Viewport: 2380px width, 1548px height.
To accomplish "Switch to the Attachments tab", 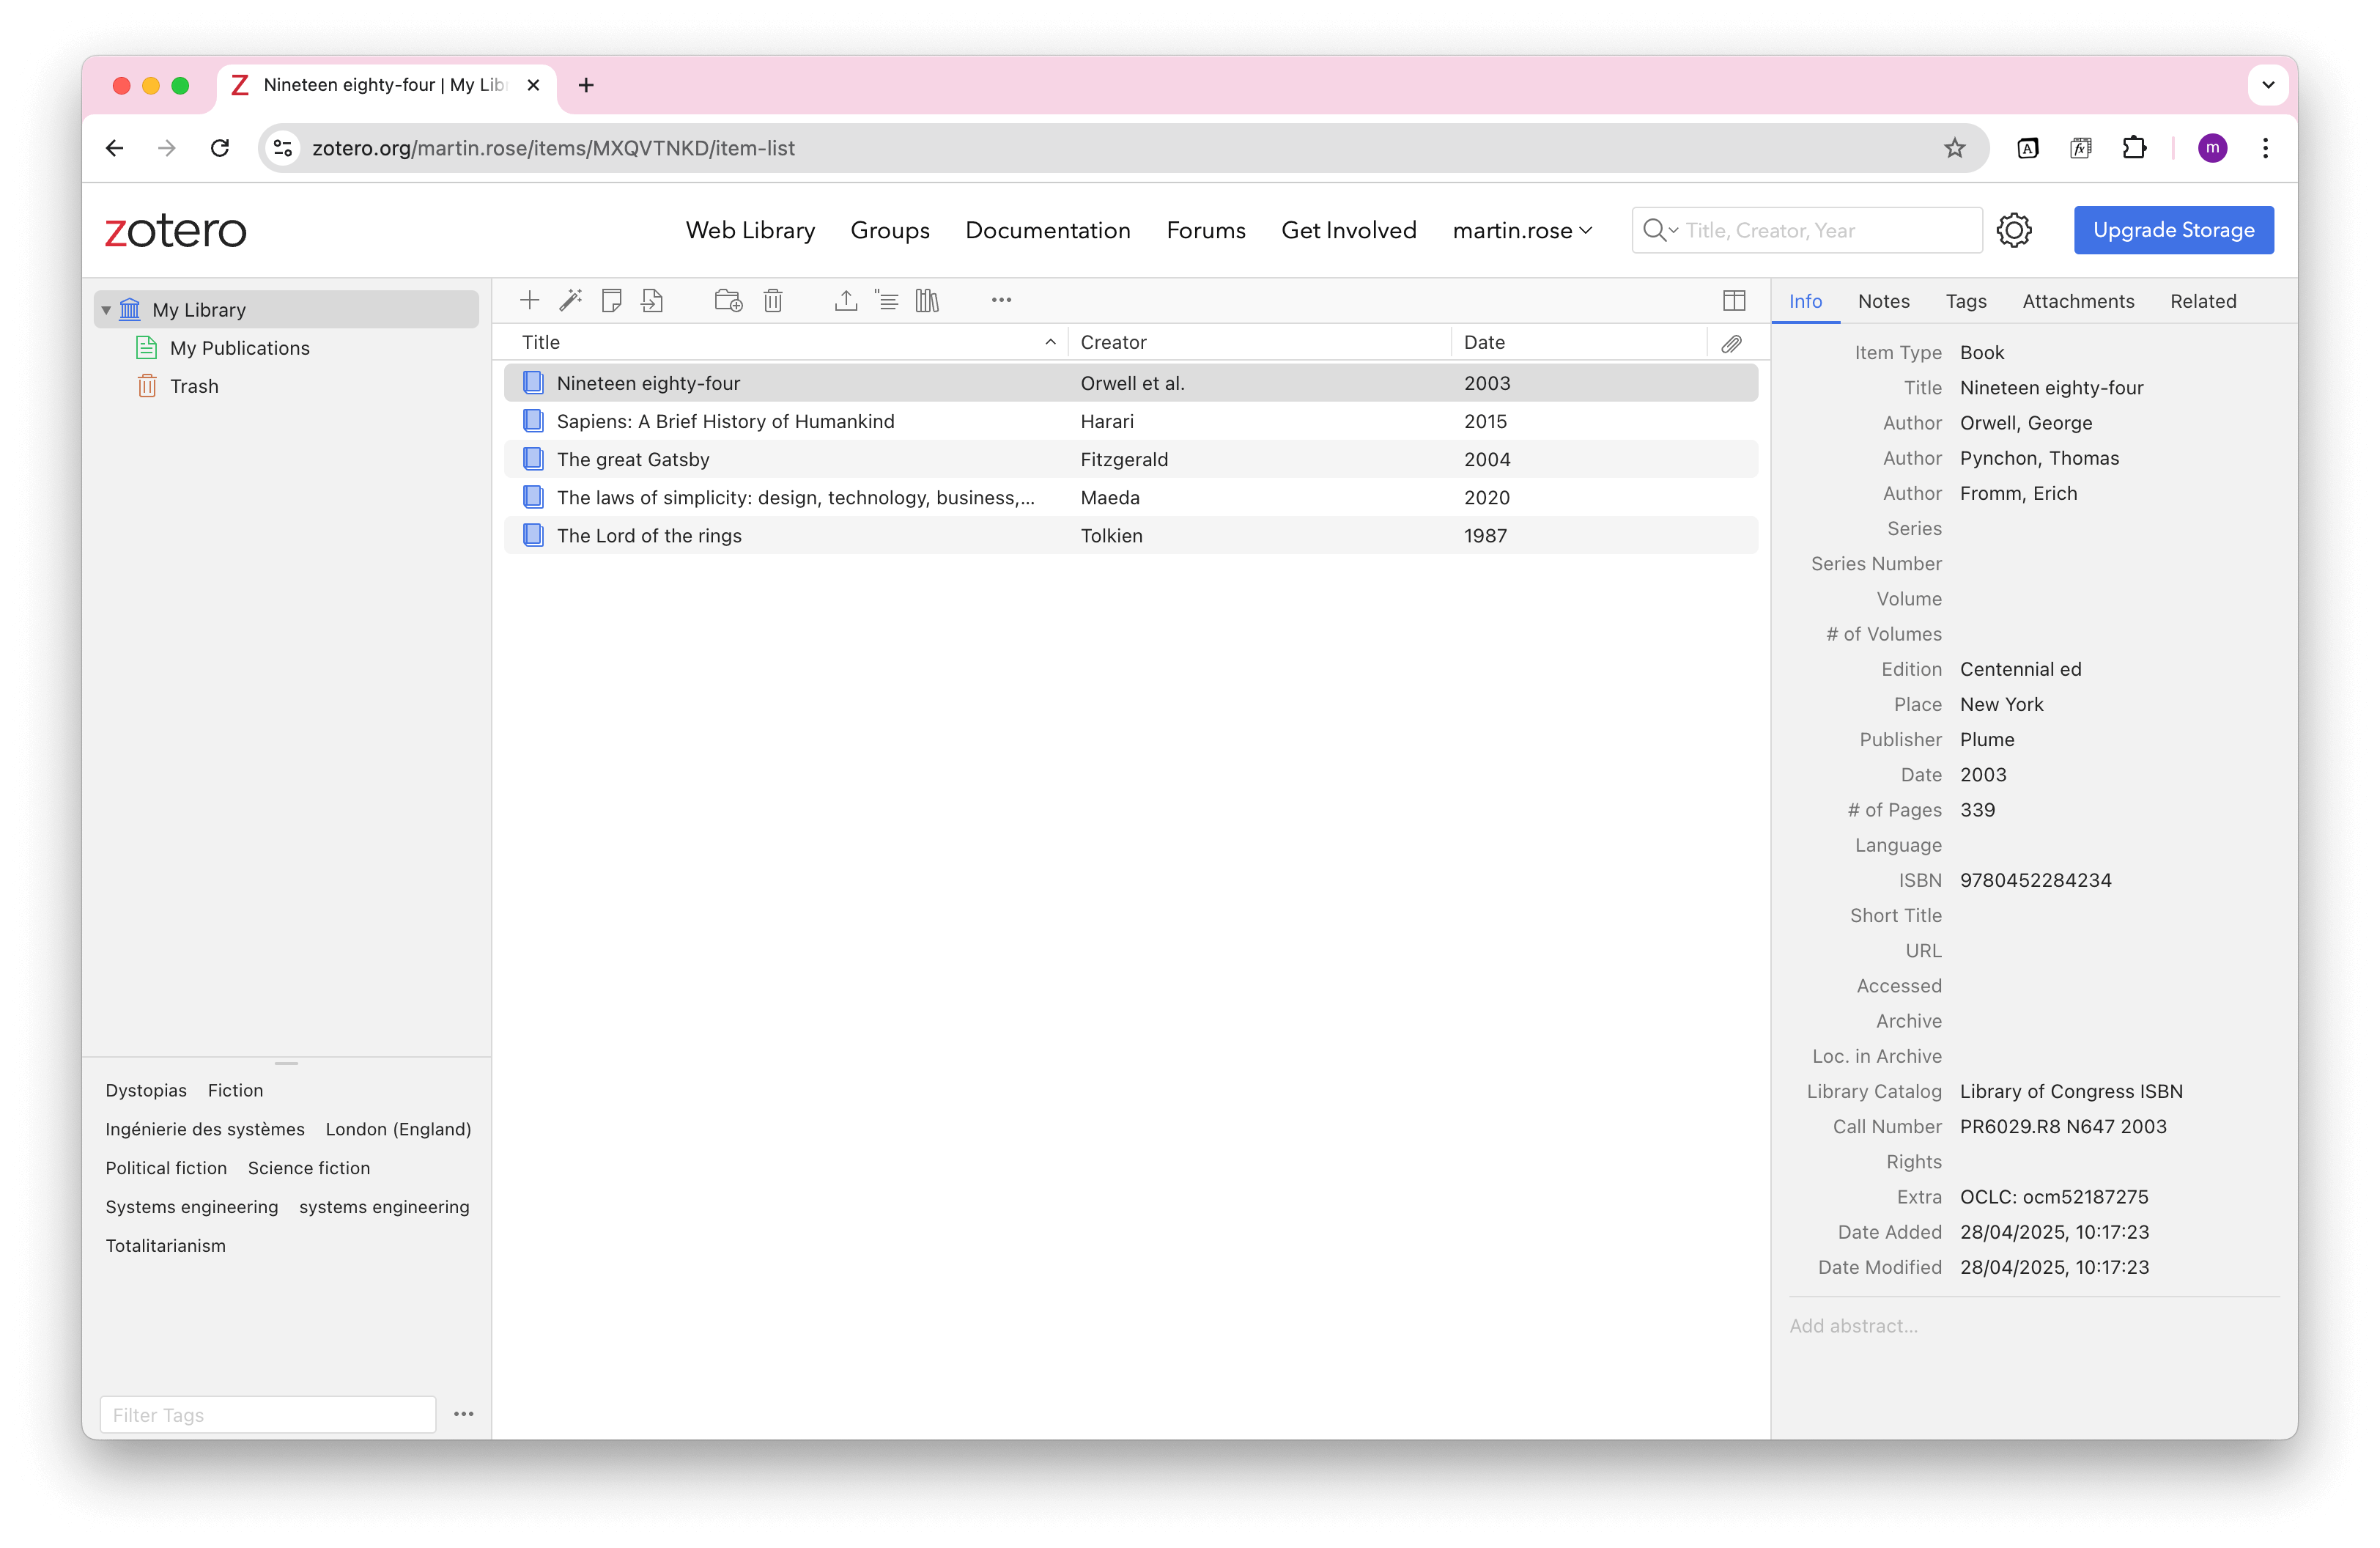I will pyautogui.click(x=2078, y=301).
